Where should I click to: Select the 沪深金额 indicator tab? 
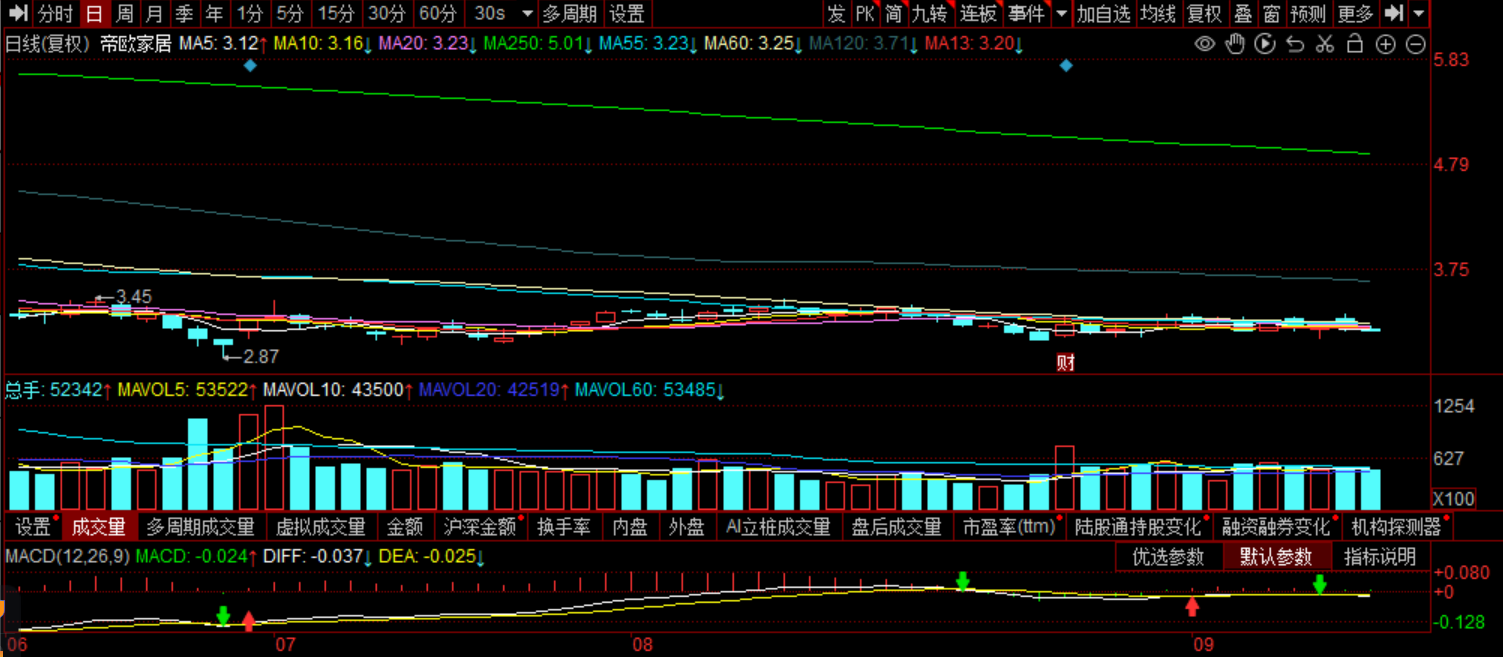pos(481,526)
